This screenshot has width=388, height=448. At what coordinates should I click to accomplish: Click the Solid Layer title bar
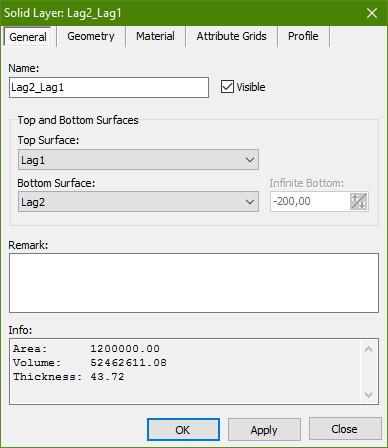click(182, 13)
